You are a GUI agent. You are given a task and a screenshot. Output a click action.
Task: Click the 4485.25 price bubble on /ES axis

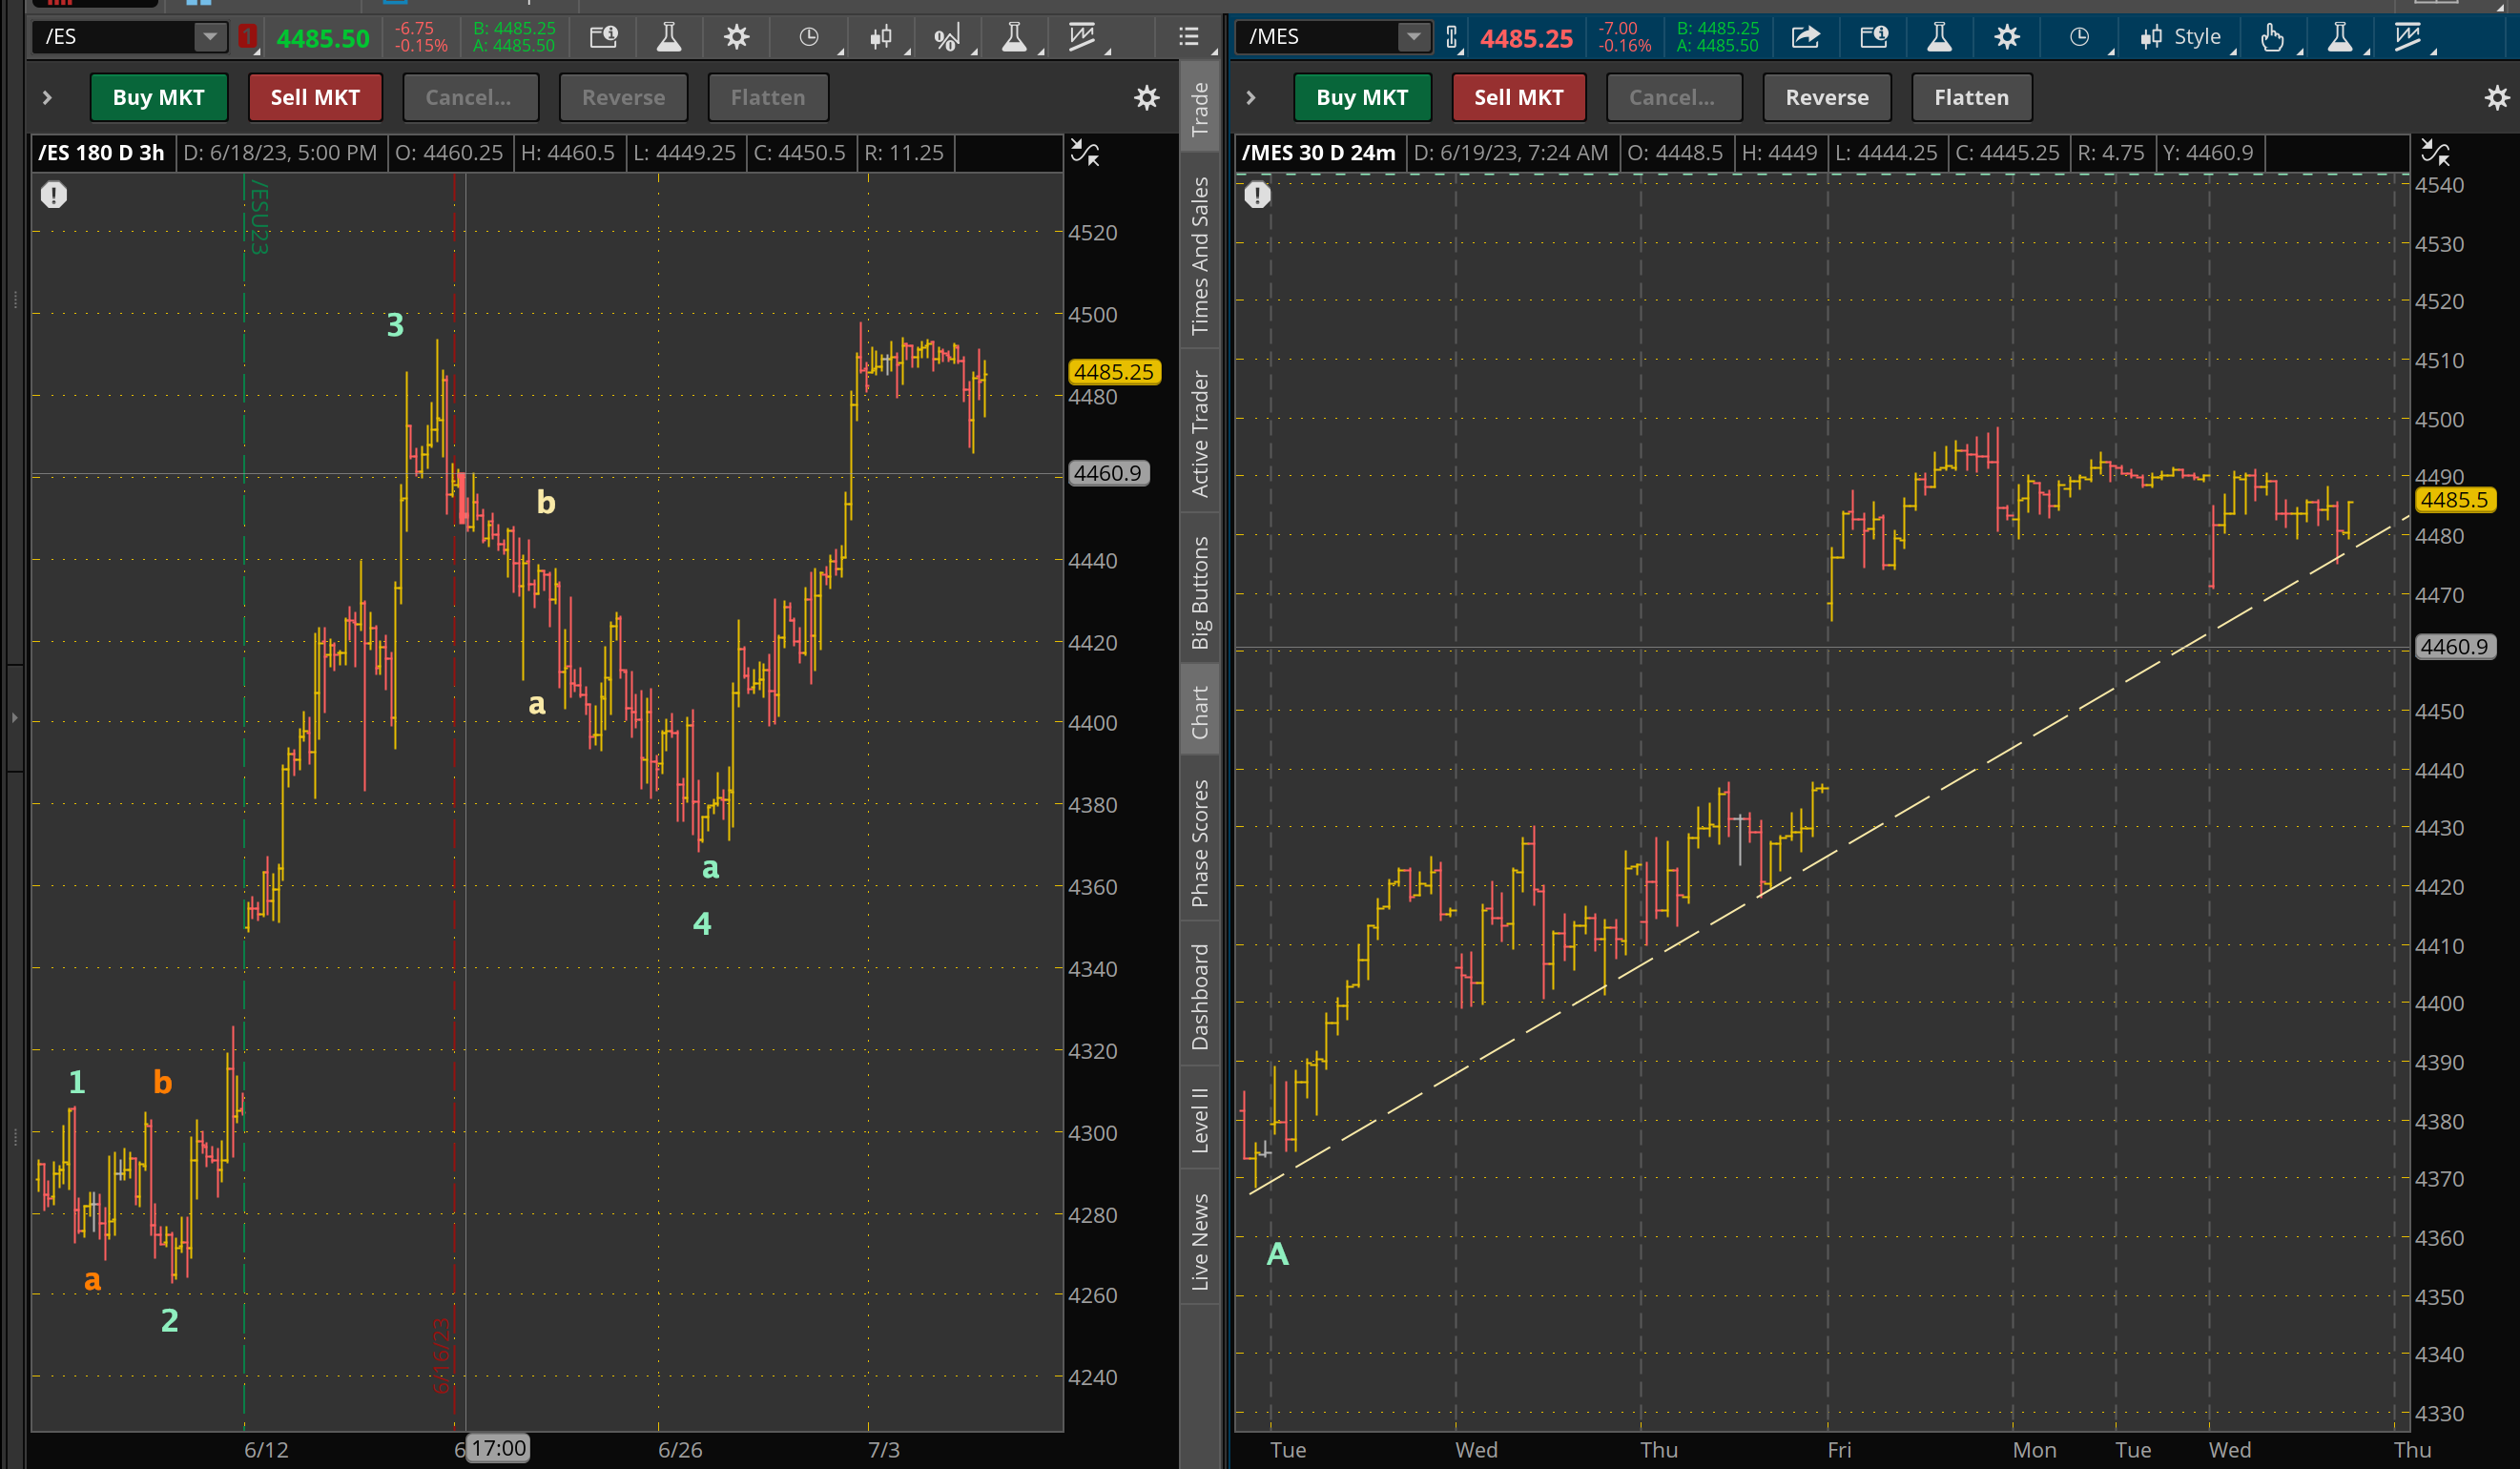point(1114,372)
